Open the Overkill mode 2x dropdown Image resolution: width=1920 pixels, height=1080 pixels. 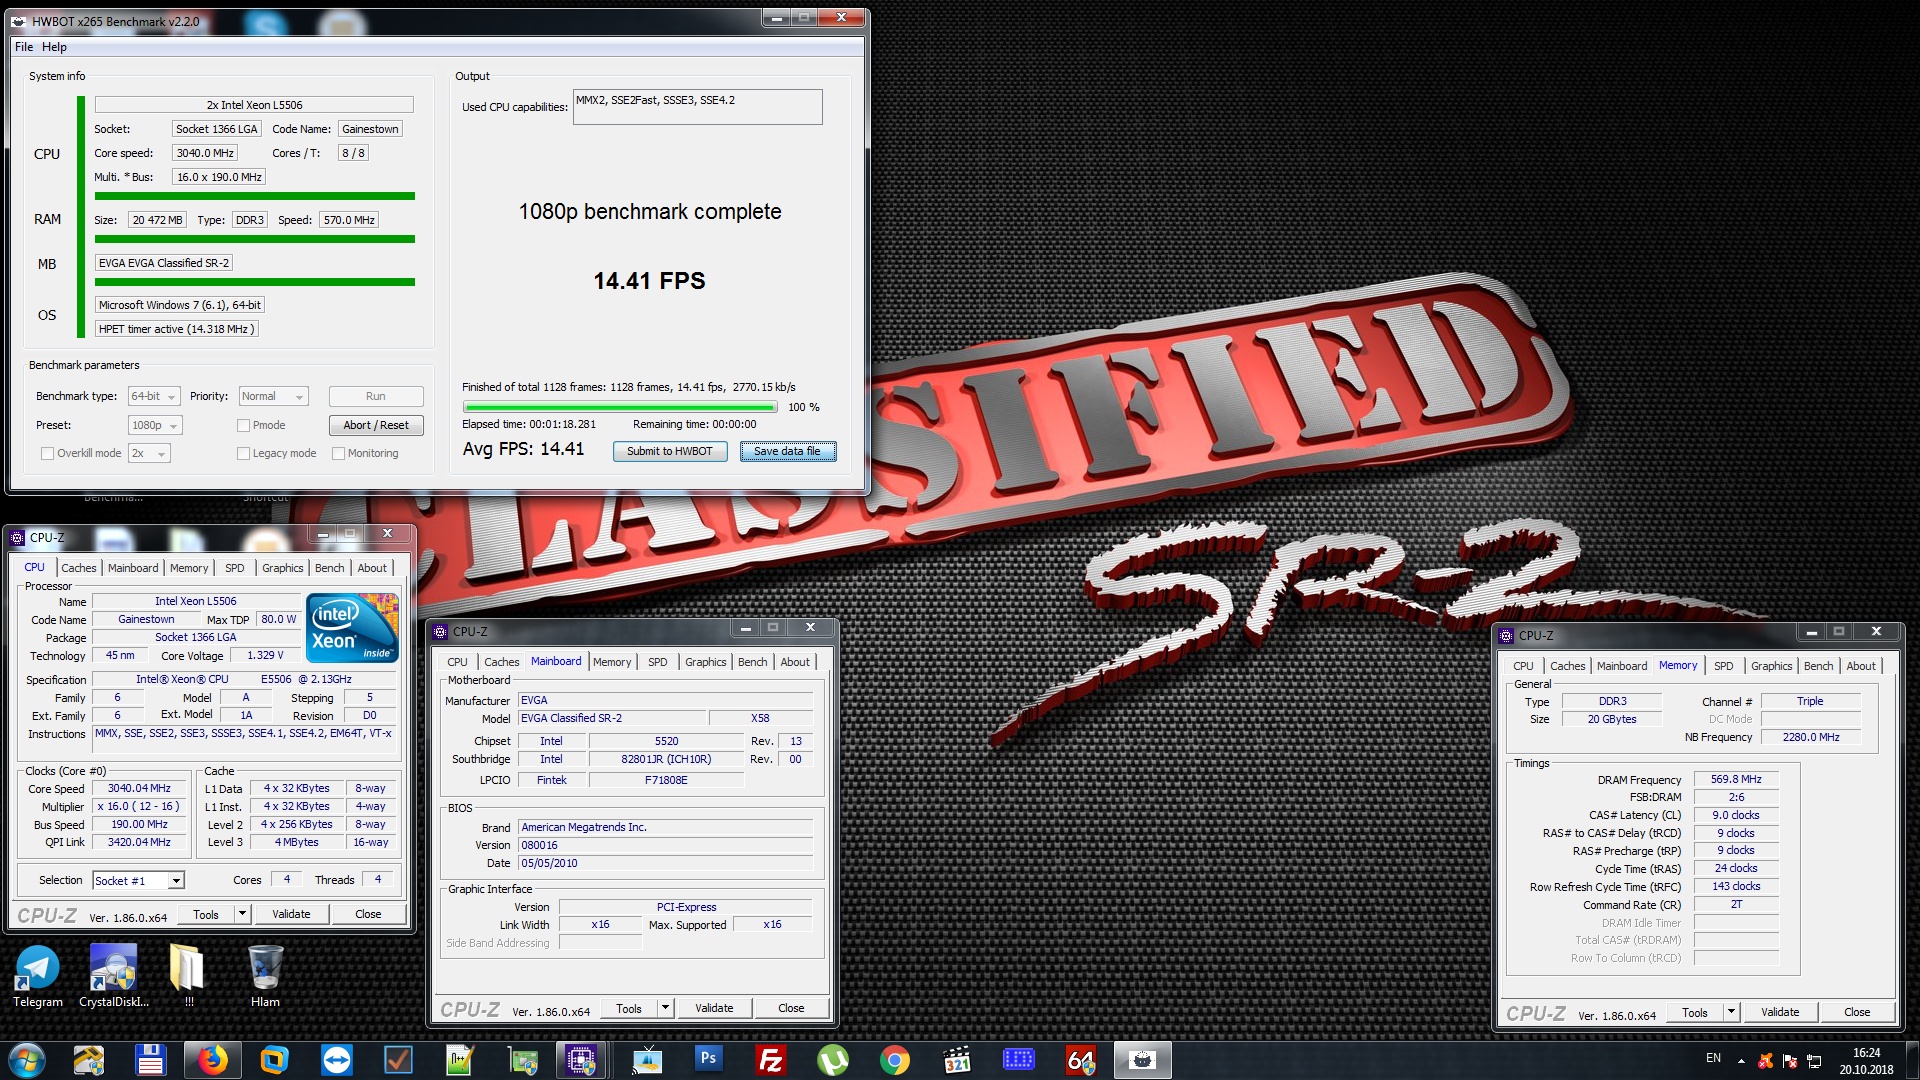[x=149, y=453]
